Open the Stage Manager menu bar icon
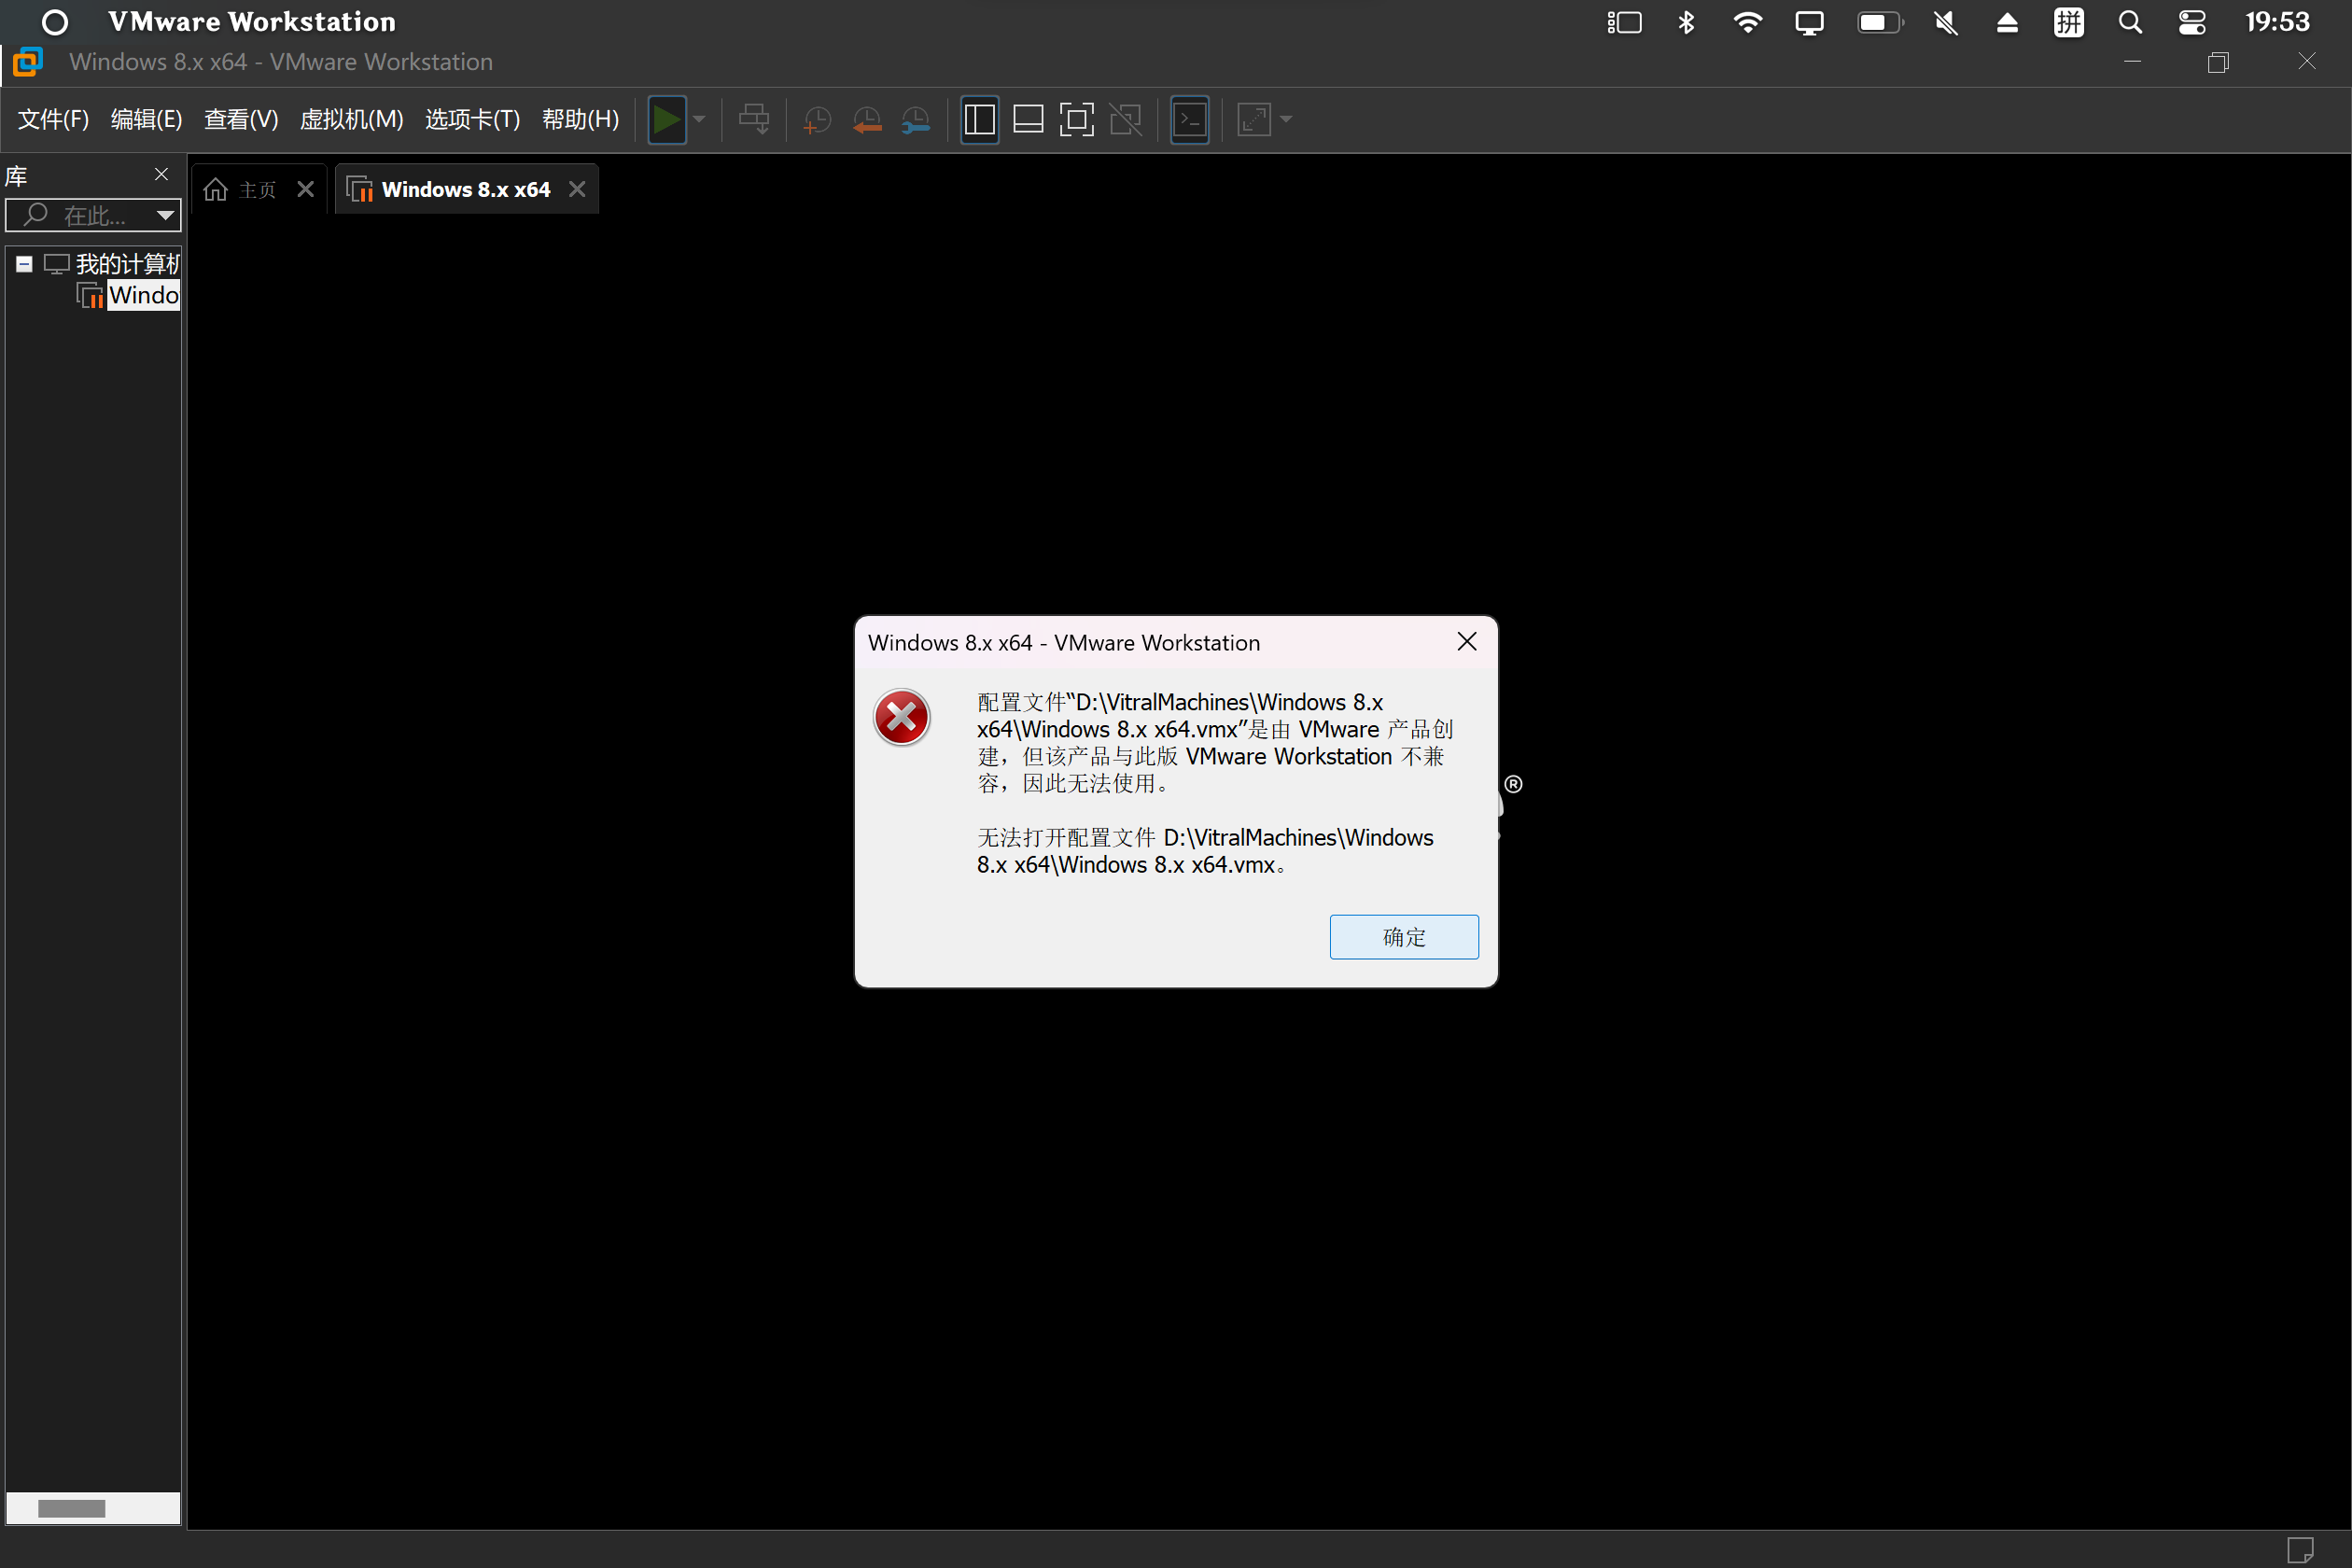Image resolution: width=2352 pixels, height=1568 pixels. [1625, 22]
